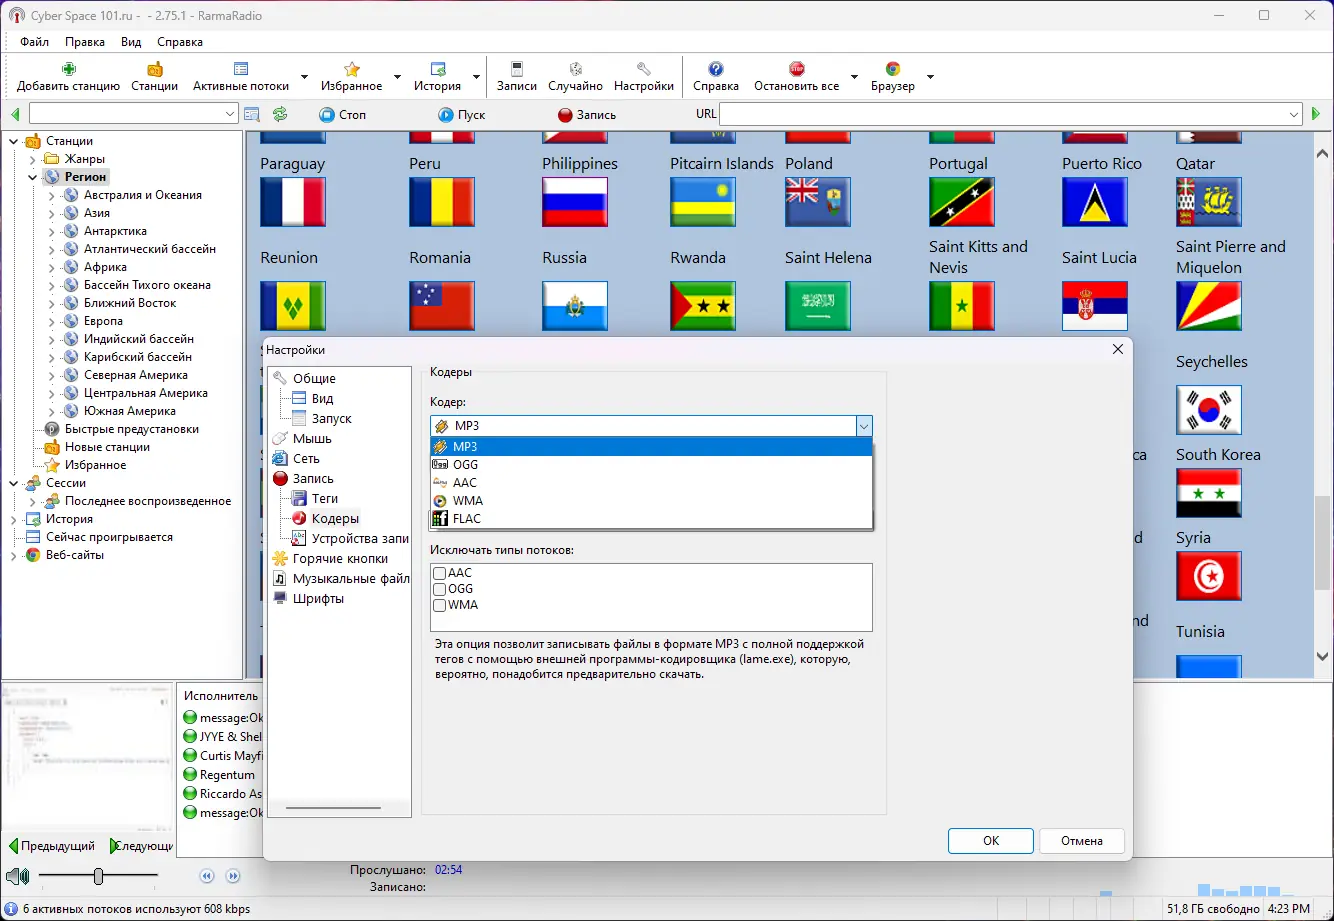Viewport: 1334px width, 921px height.
Task: Choose the Rwanda flag
Action: [703, 202]
